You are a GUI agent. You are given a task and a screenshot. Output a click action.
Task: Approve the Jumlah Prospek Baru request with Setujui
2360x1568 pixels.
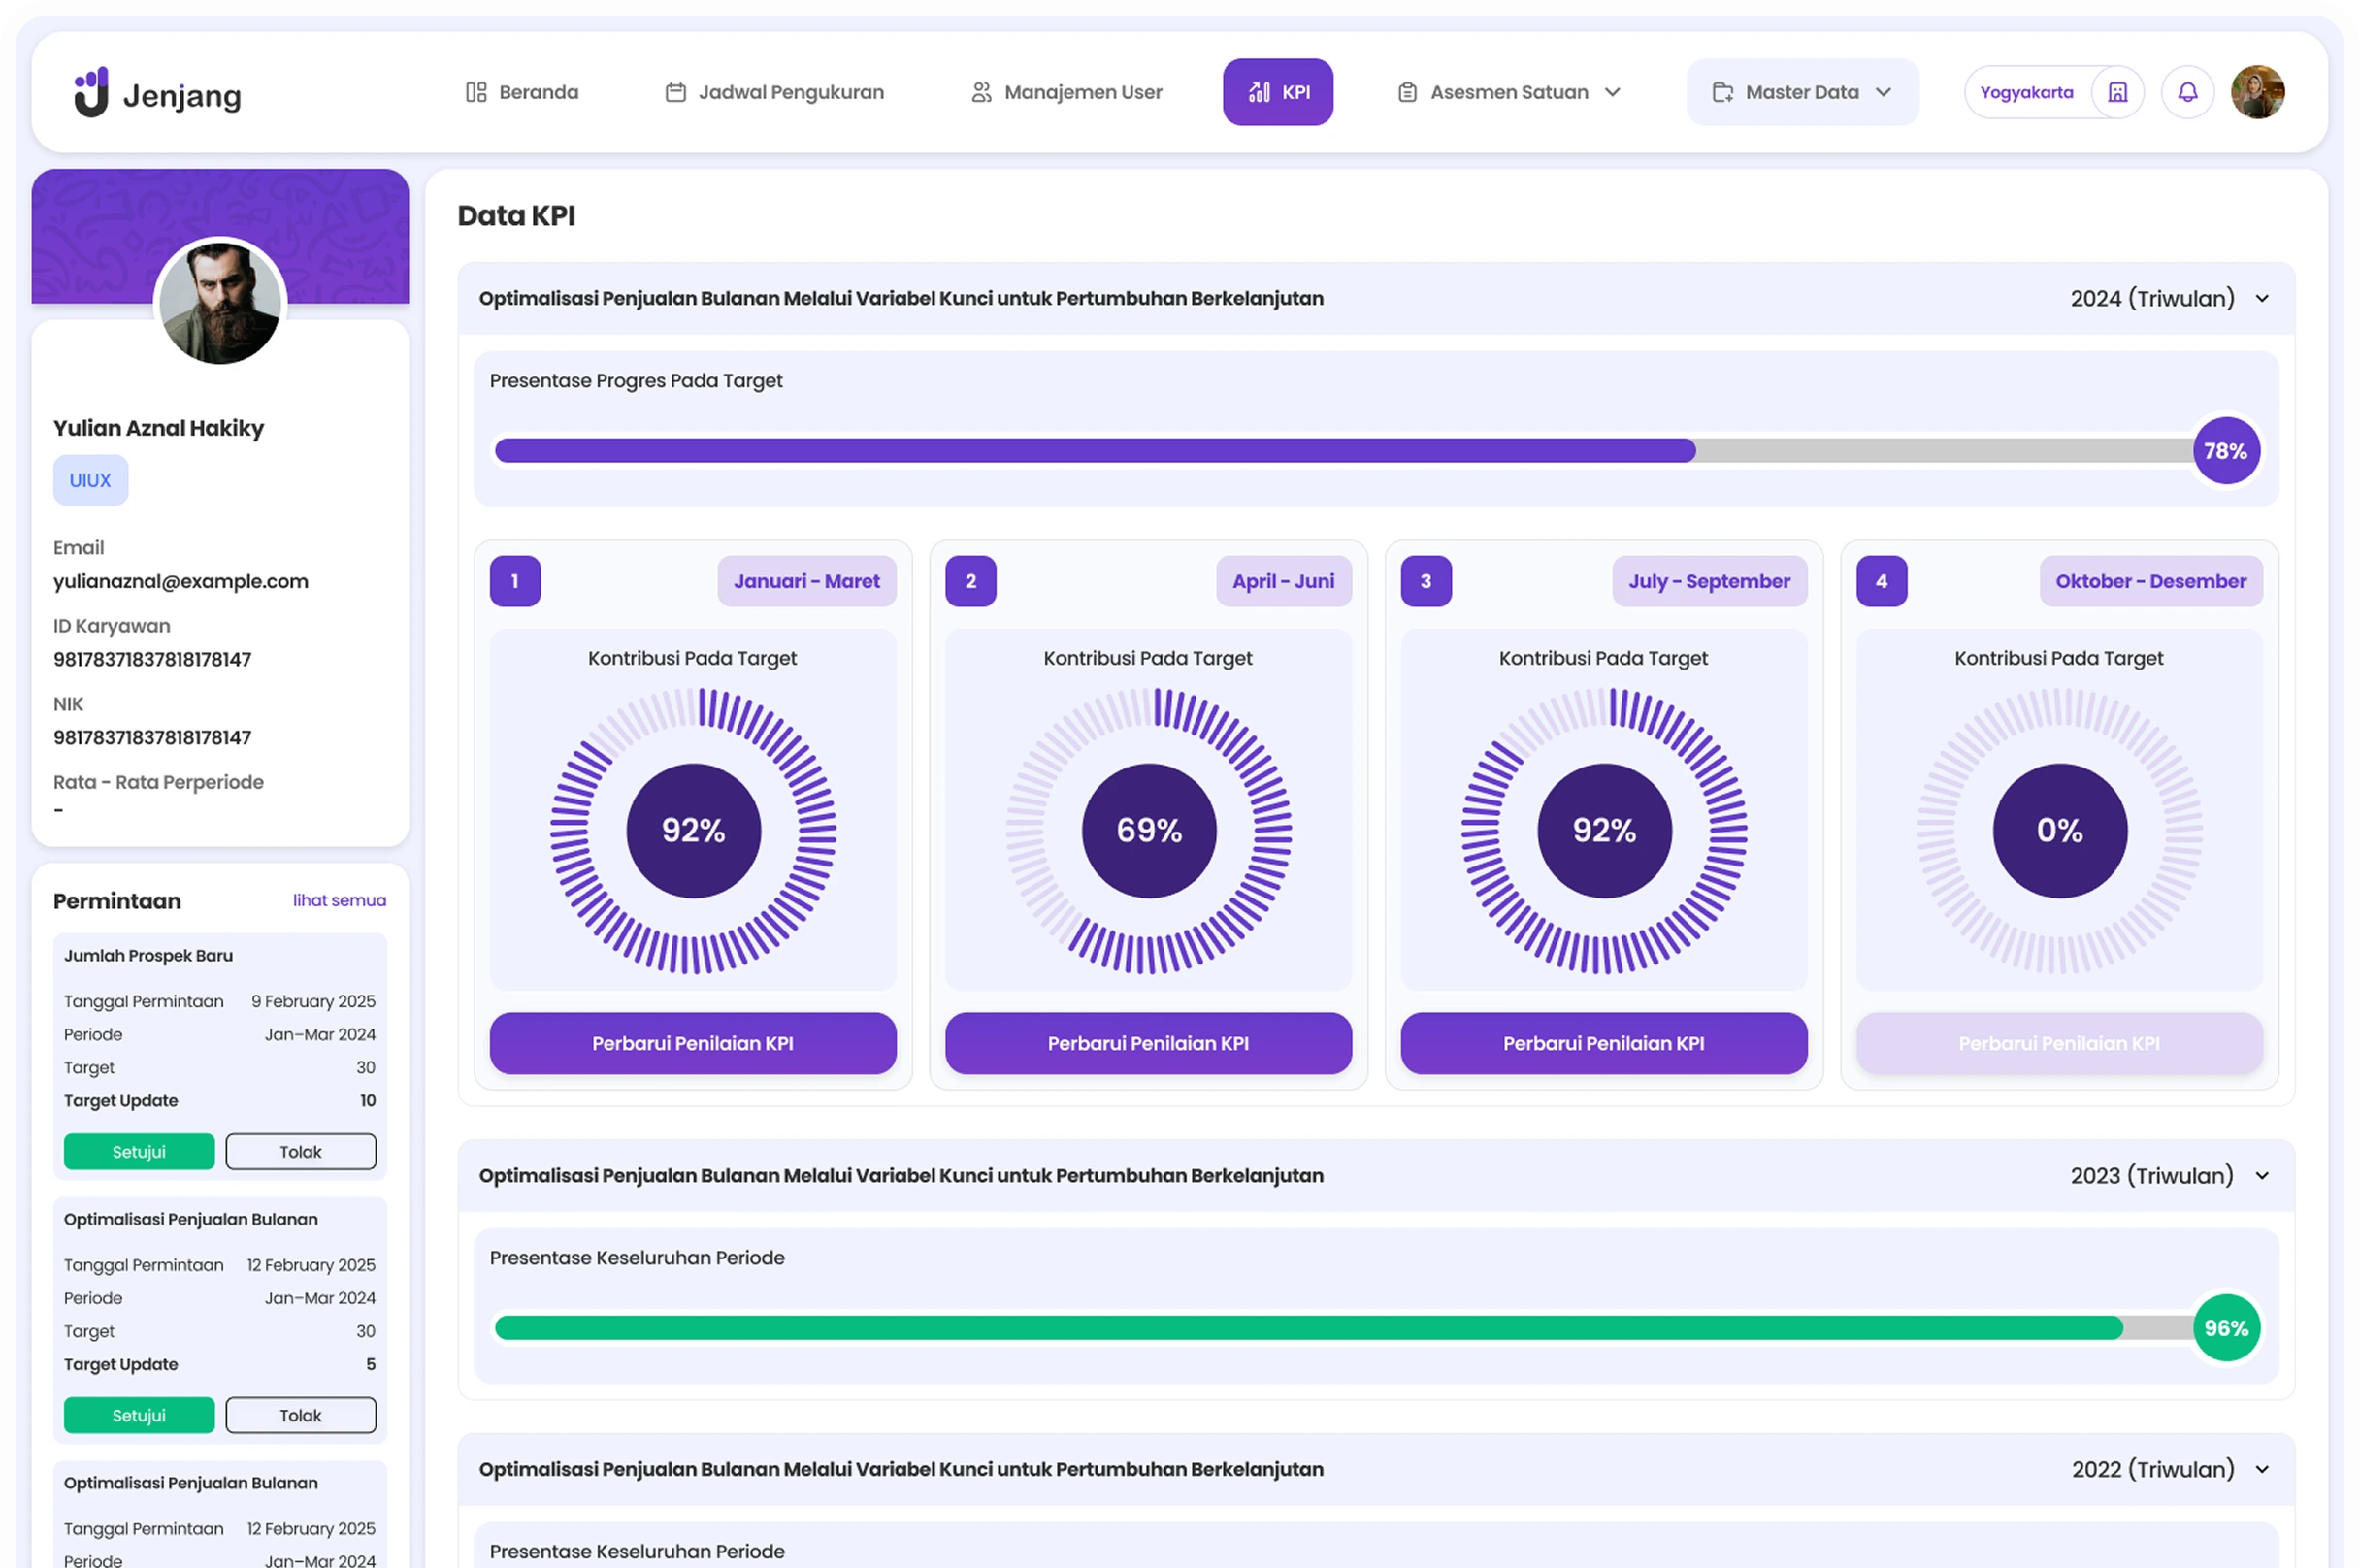139,1152
